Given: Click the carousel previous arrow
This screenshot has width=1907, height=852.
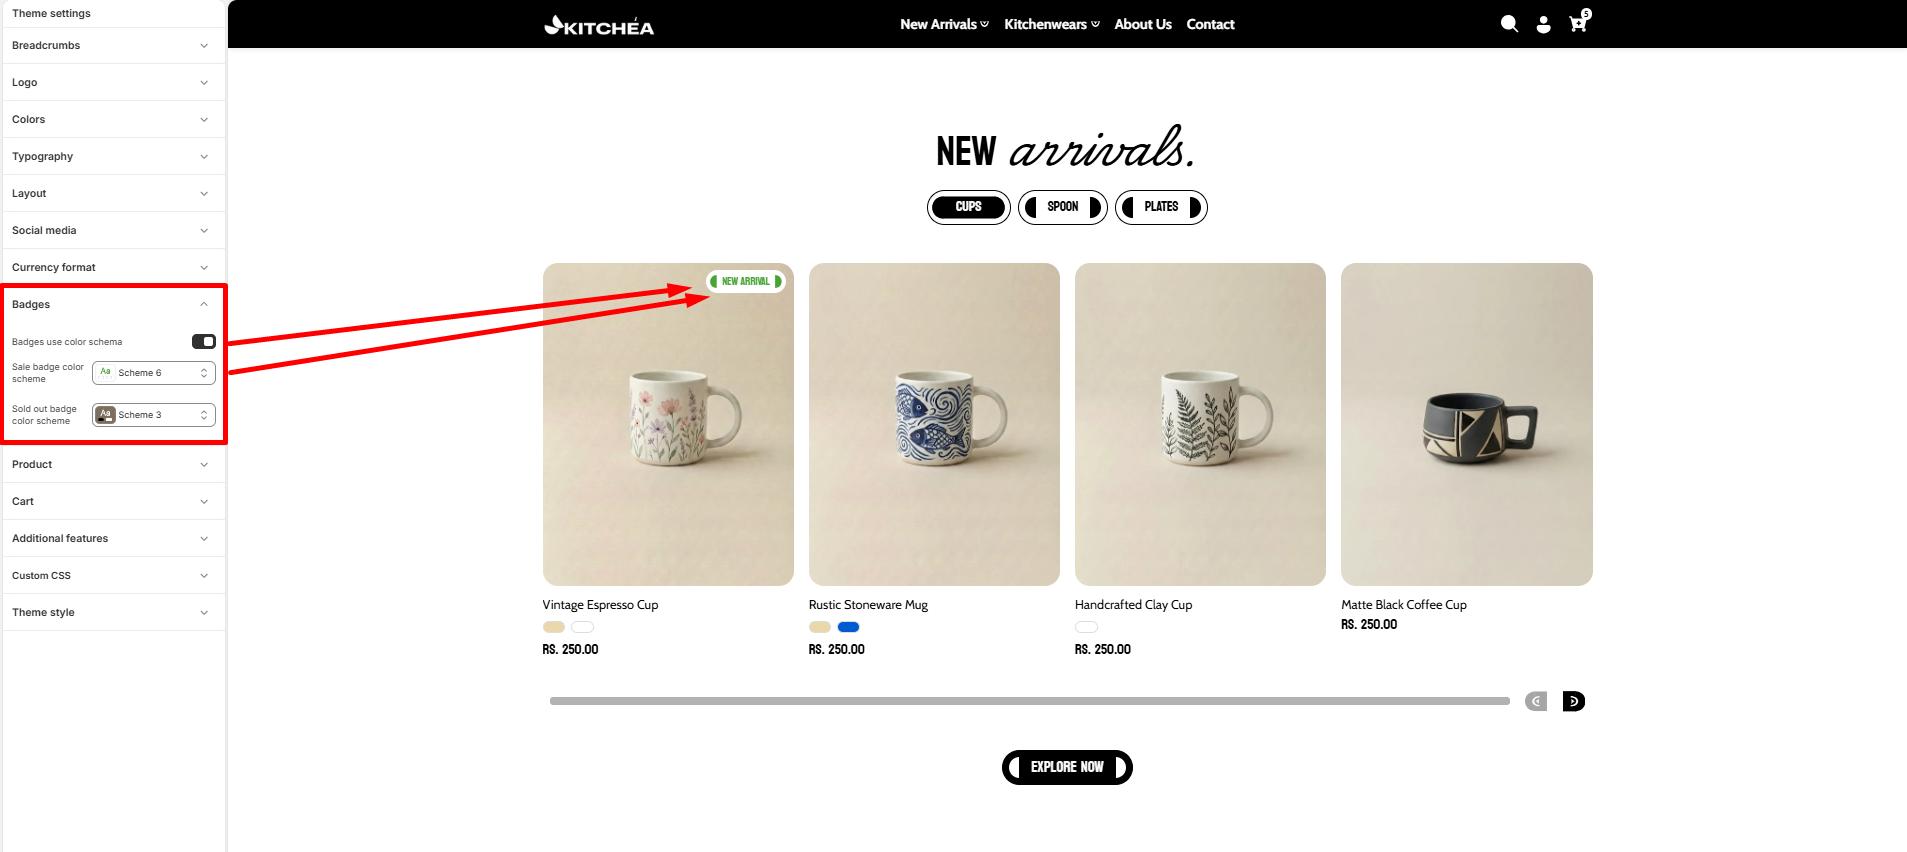Looking at the screenshot, I should coord(1536,701).
